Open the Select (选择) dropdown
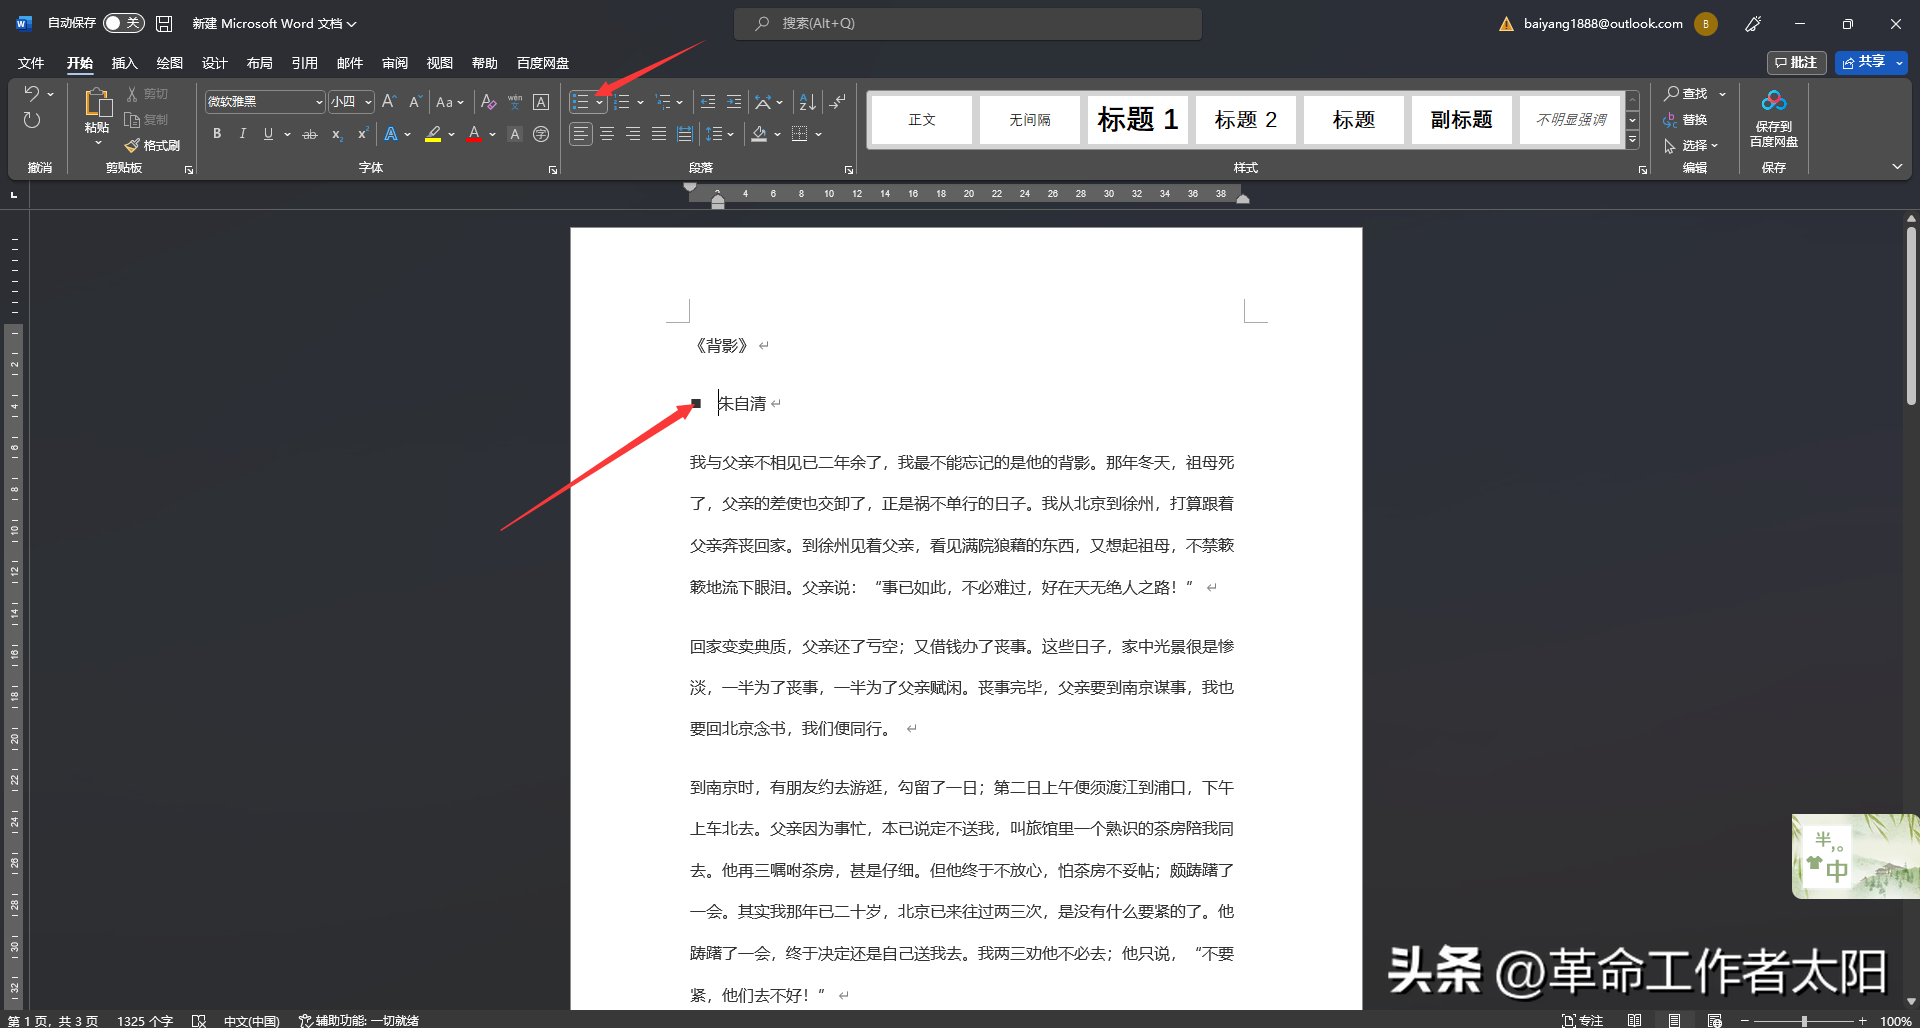Viewport: 1920px width, 1028px height. (x=1691, y=146)
